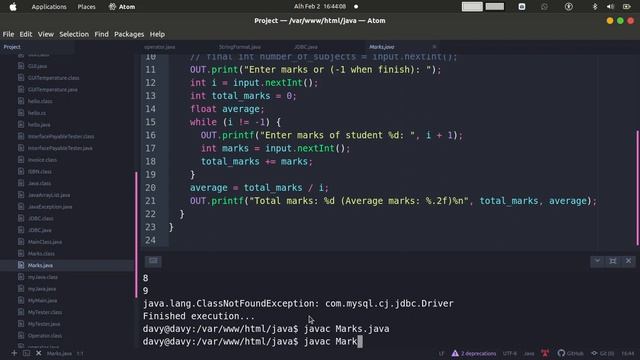Open GUITemperature.class file
Image resolution: width=640 pixels, height=360 pixels.
53,78
